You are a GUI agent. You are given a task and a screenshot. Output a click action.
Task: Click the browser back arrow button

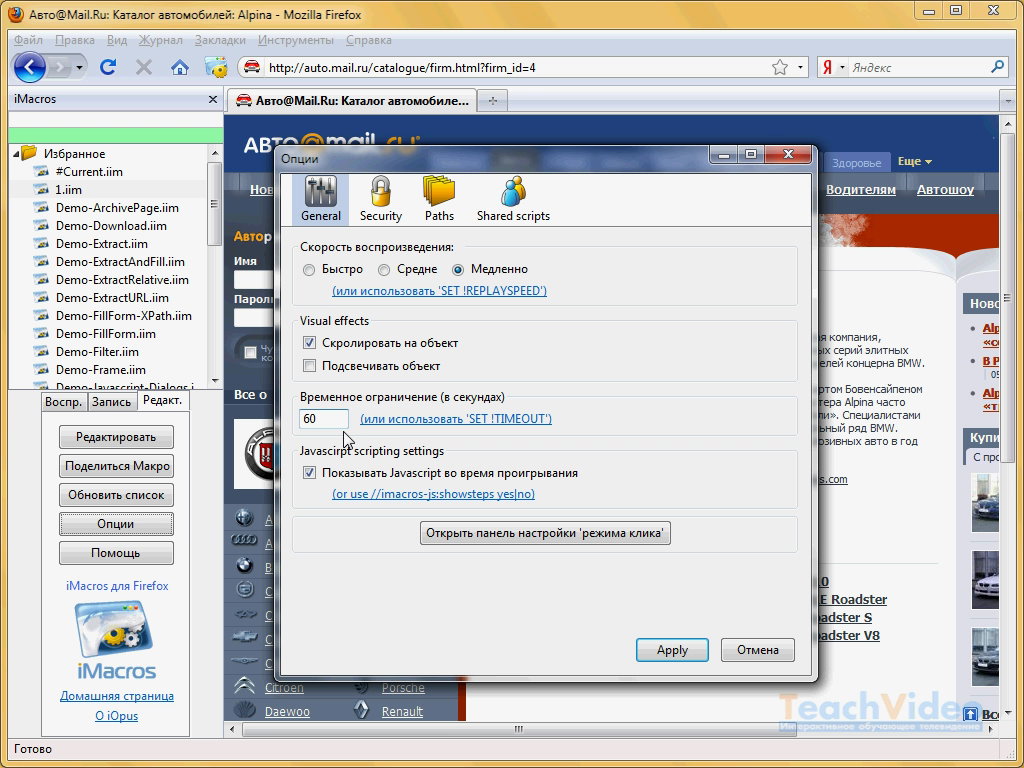point(30,67)
